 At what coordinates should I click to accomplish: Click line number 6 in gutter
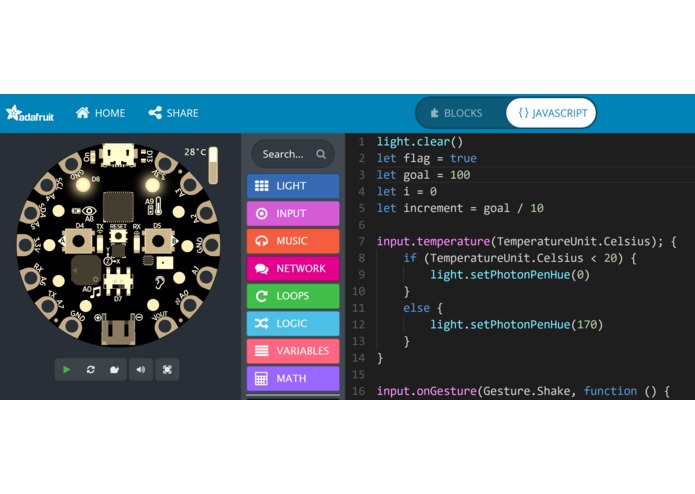click(361, 225)
